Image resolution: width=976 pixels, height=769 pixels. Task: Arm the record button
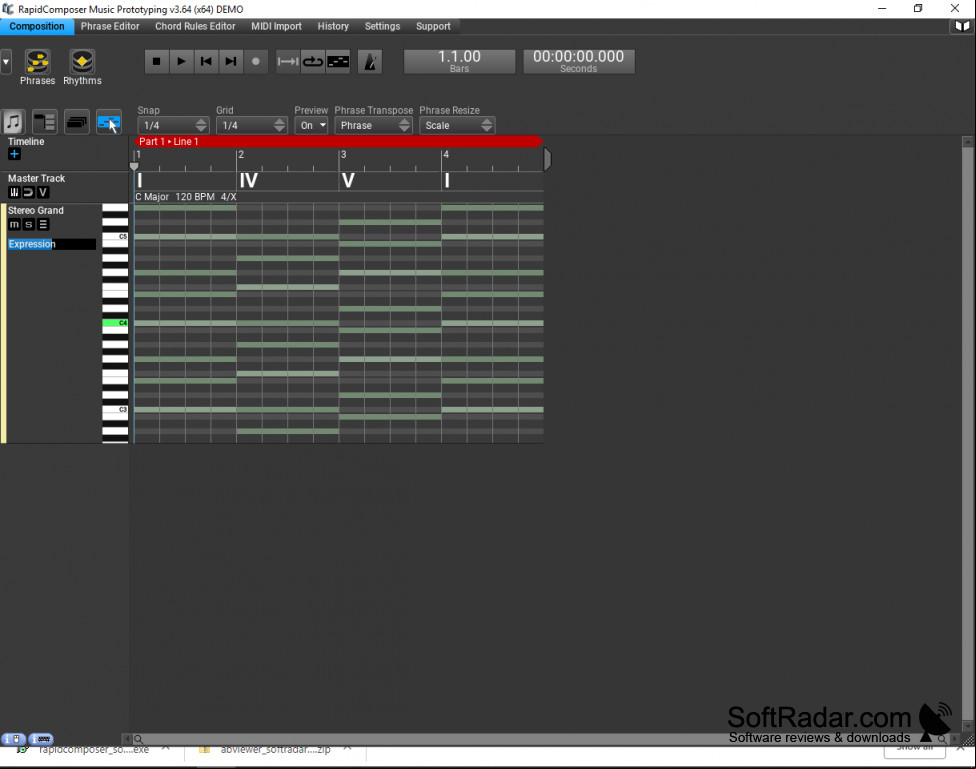(256, 61)
